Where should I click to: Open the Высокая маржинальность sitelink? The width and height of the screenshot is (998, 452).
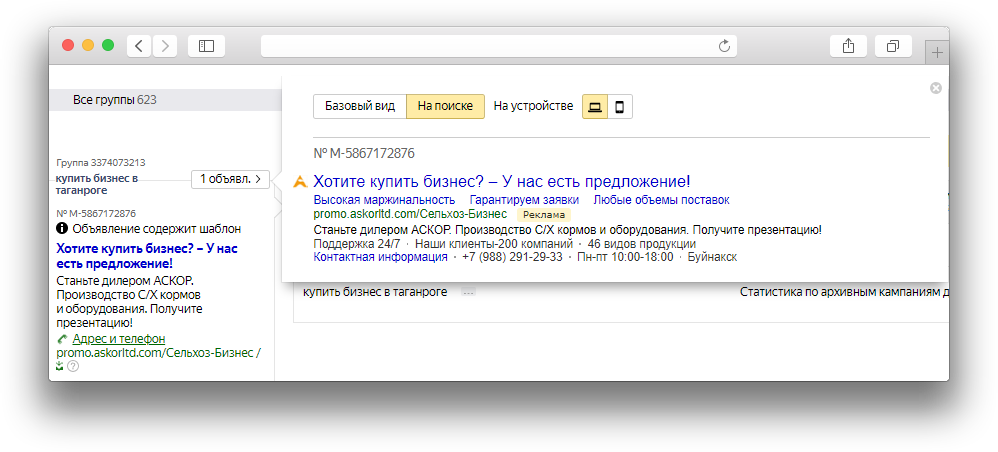tap(384, 200)
